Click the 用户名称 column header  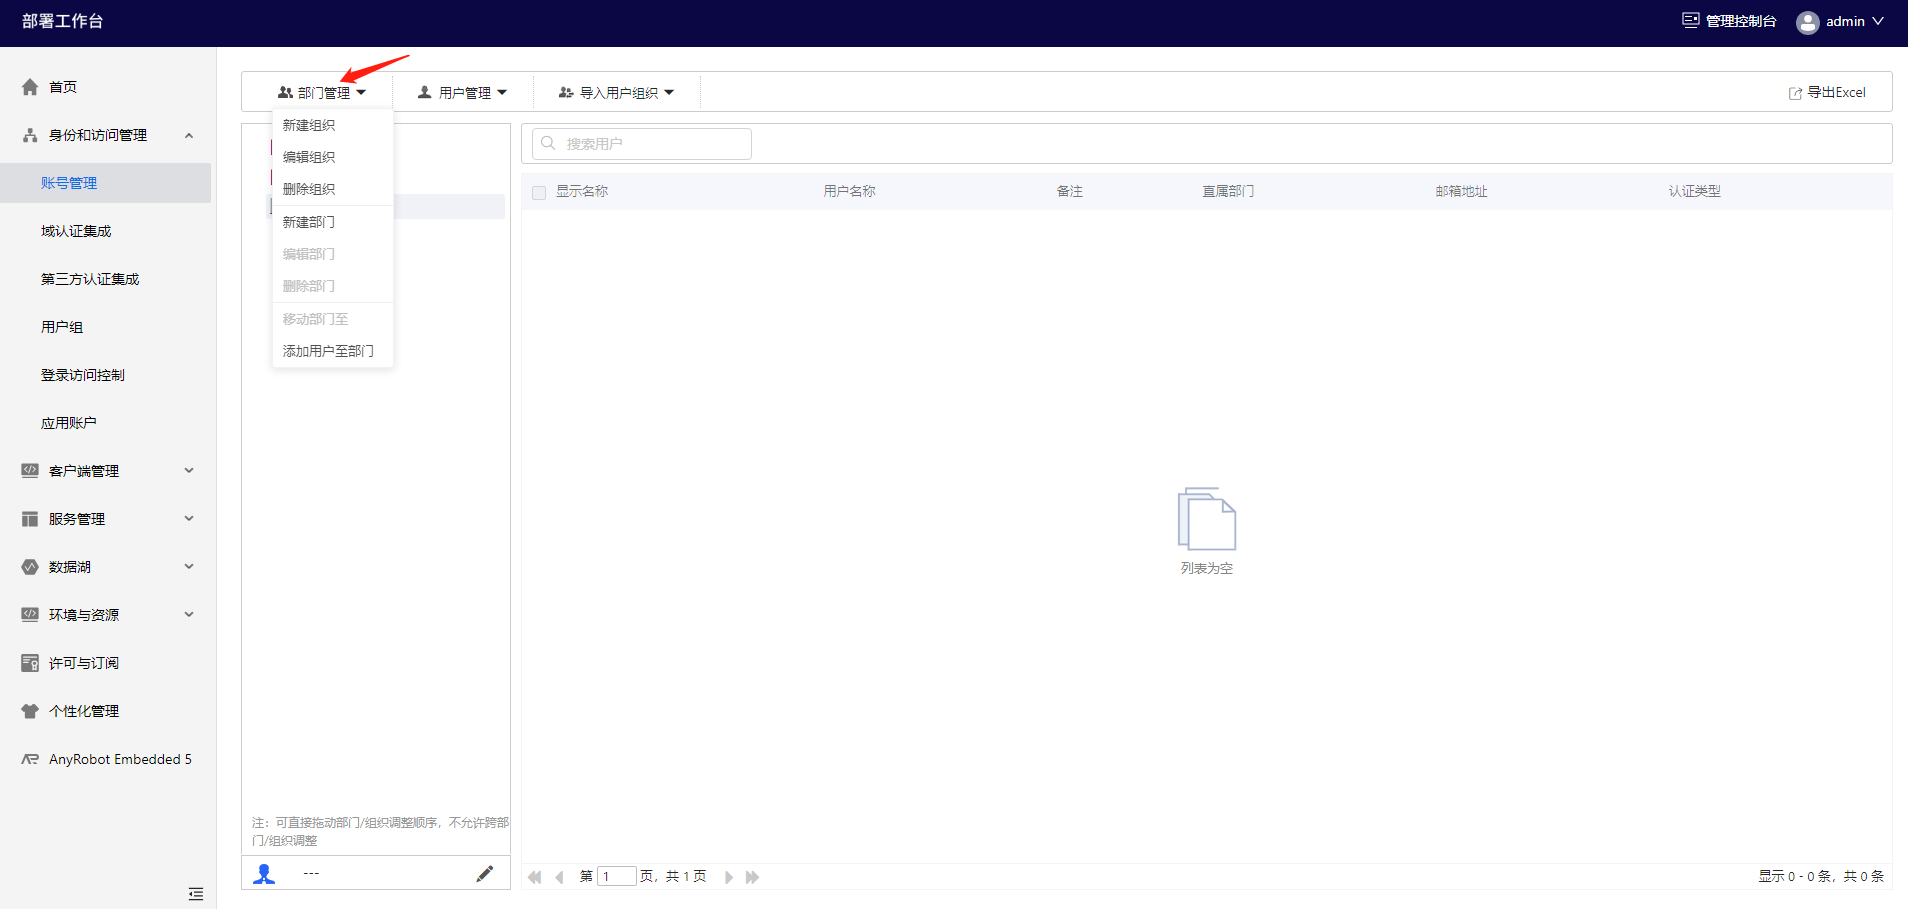click(850, 192)
